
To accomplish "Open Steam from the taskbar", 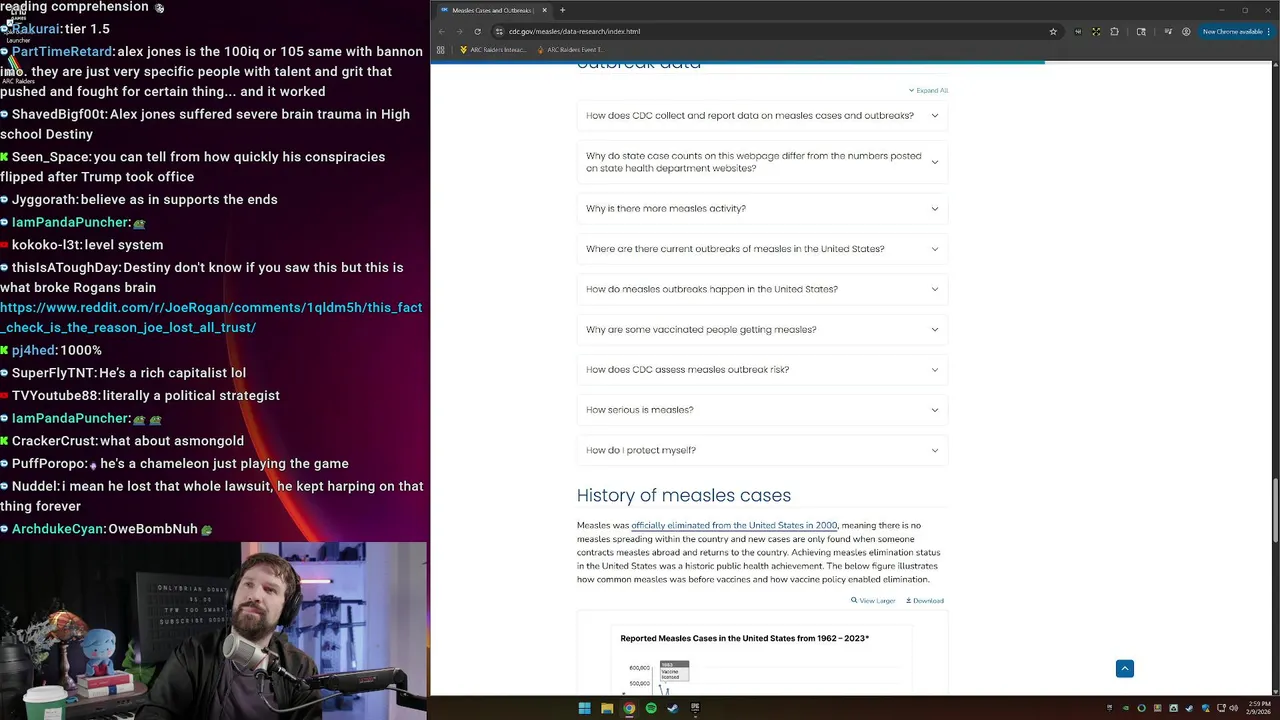I will point(673,708).
